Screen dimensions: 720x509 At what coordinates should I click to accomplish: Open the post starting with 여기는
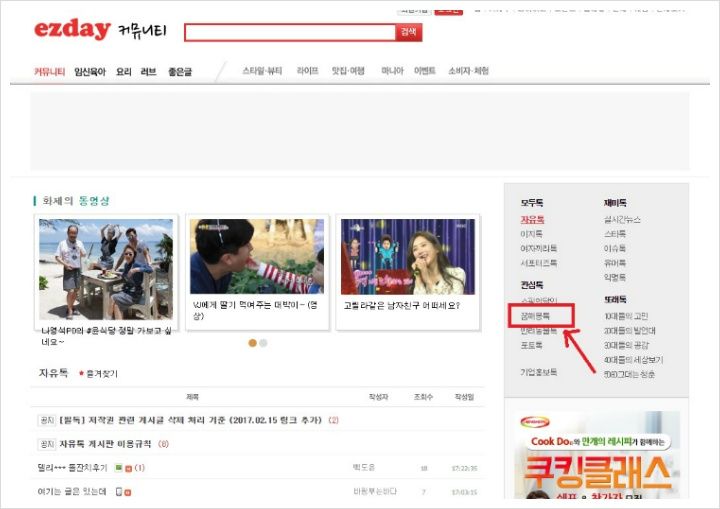point(72,492)
